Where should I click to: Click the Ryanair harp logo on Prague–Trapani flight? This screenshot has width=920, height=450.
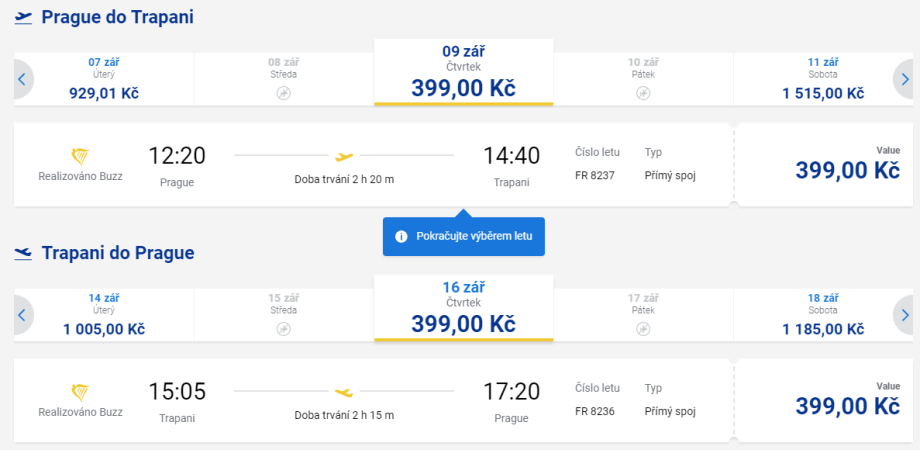[81, 156]
